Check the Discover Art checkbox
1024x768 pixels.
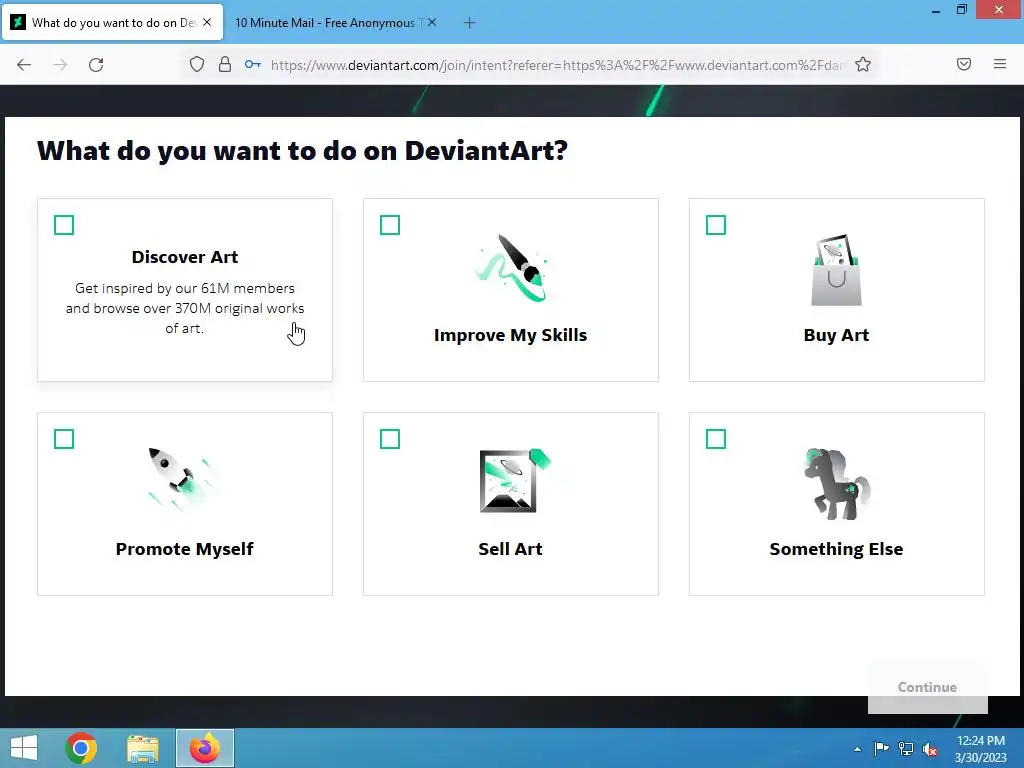pyautogui.click(x=64, y=225)
